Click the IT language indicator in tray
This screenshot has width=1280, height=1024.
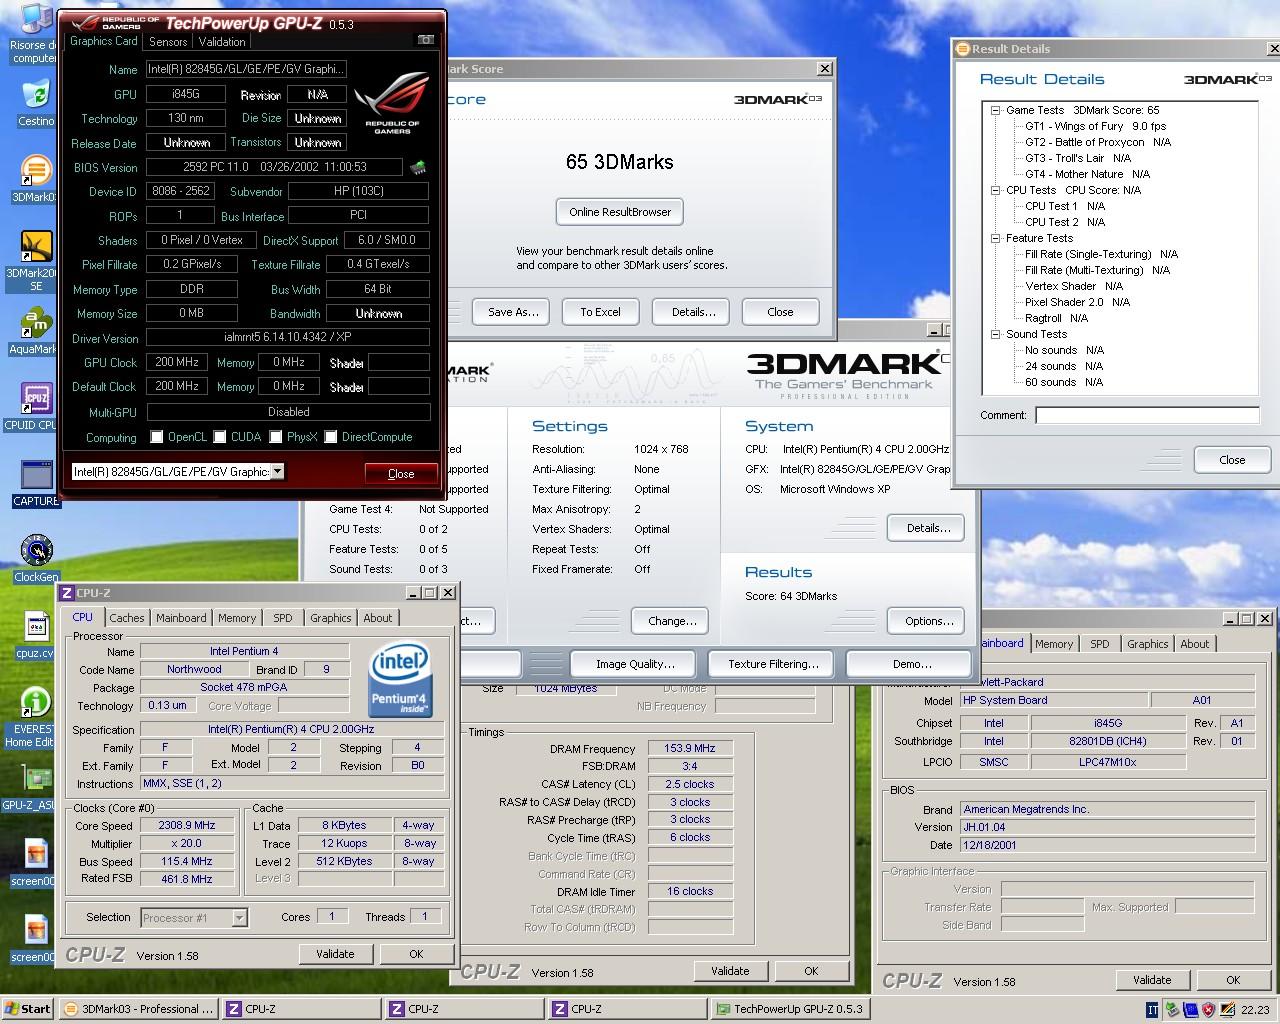tap(1152, 1010)
